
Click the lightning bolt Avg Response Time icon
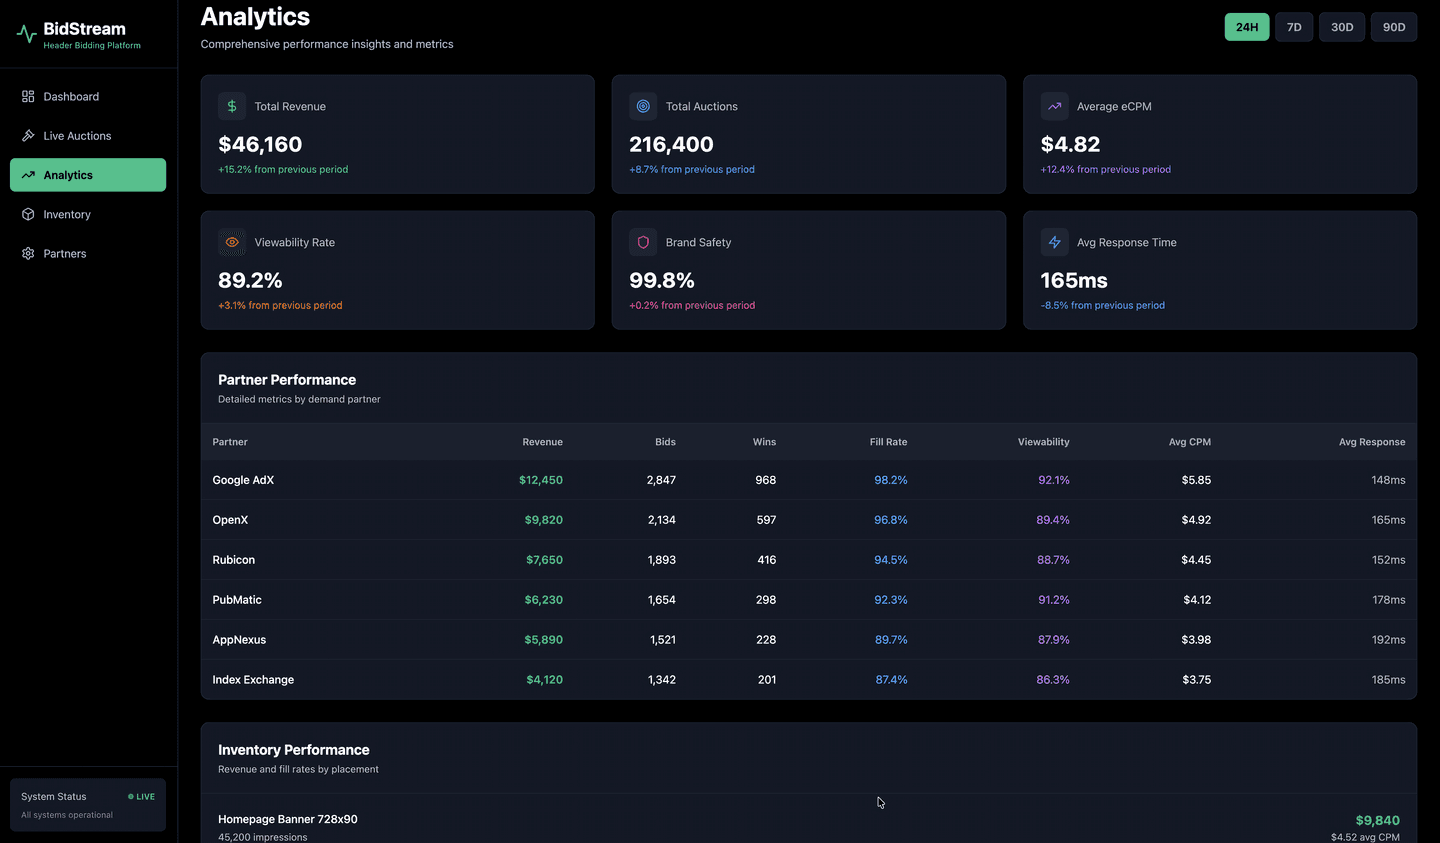click(x=1054, y=242)
